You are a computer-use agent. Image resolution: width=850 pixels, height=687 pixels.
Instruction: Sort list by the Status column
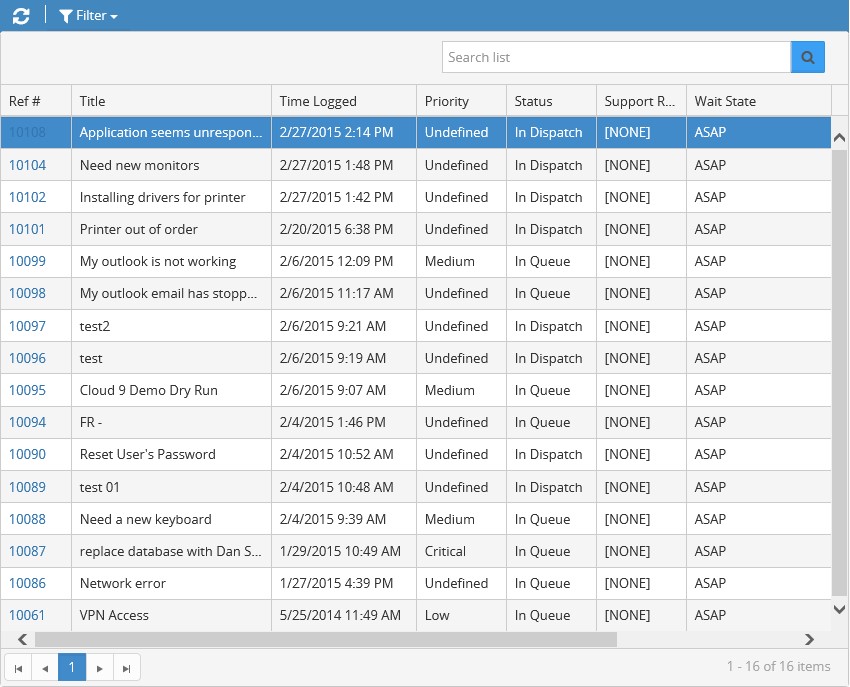533,101
